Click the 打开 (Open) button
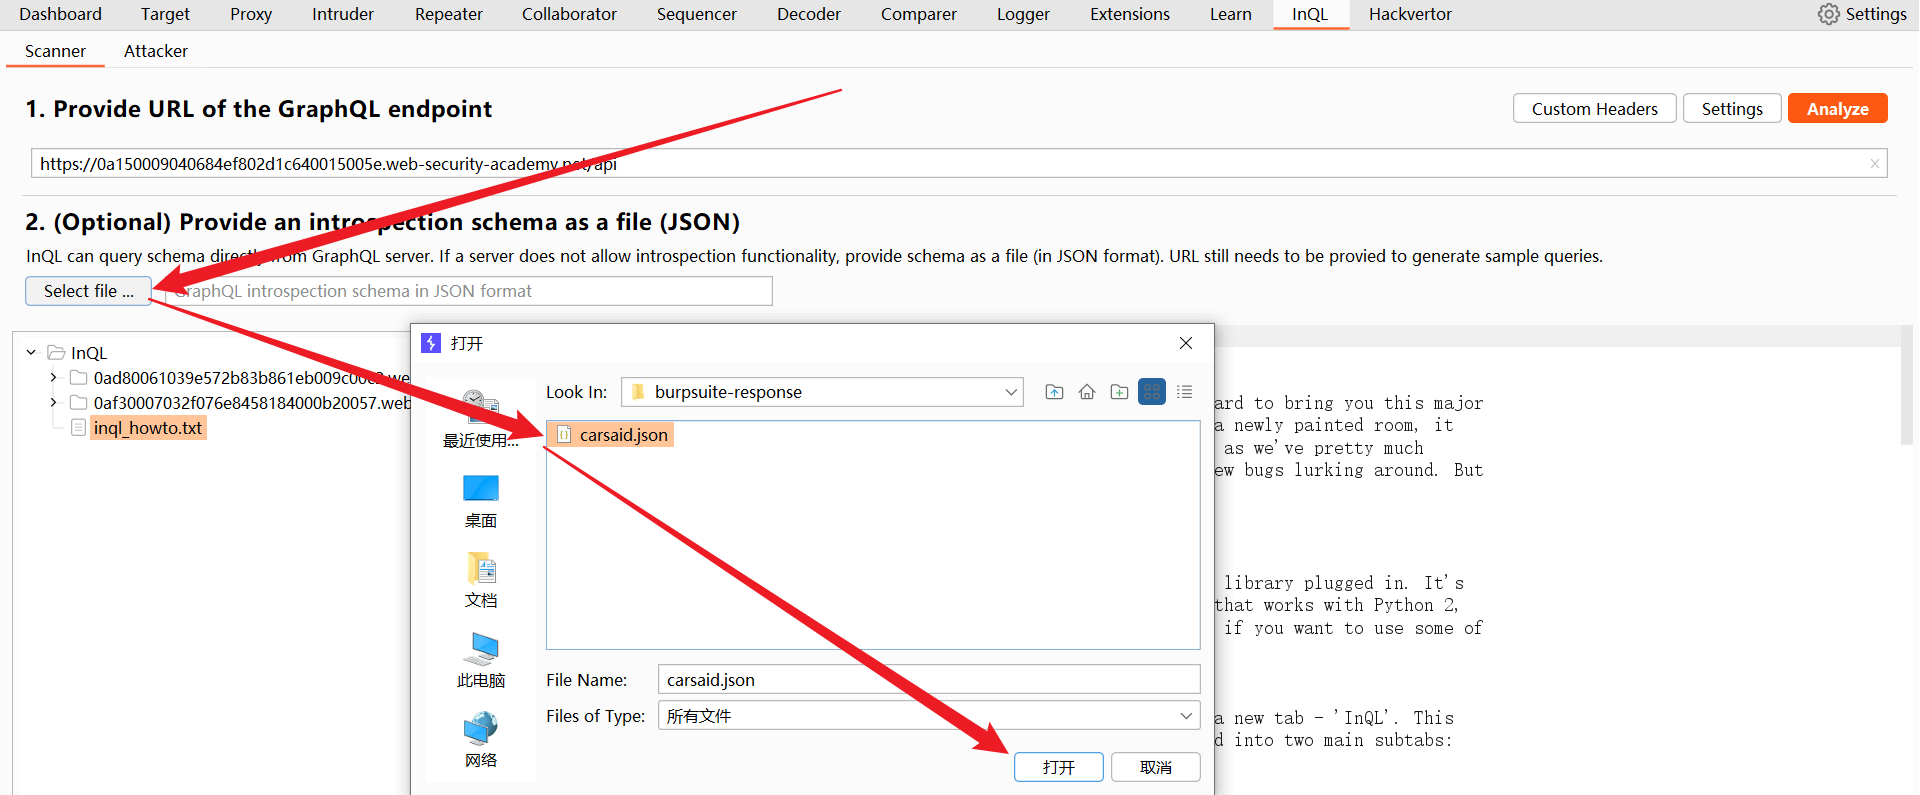The height and width of the screenshot is (795, 1920). (1058, 767)
